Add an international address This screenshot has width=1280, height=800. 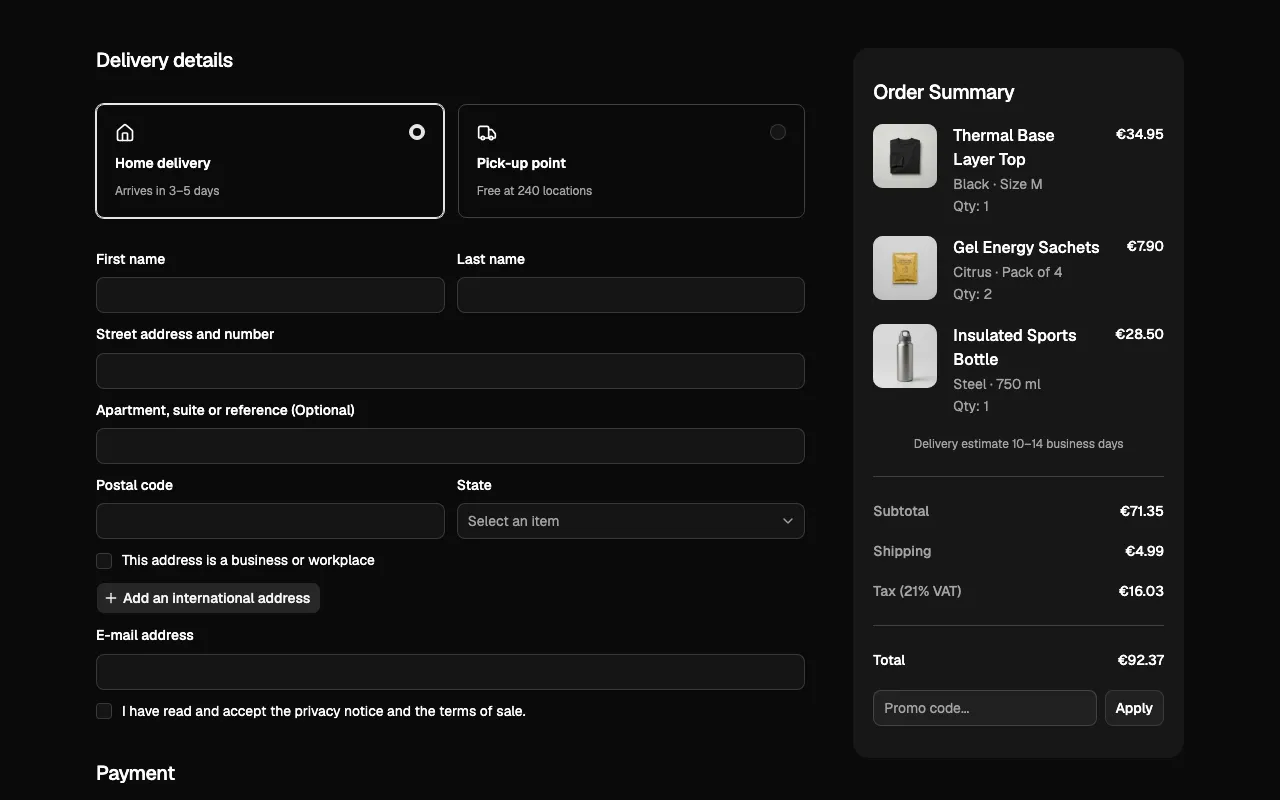click(208, 598)
